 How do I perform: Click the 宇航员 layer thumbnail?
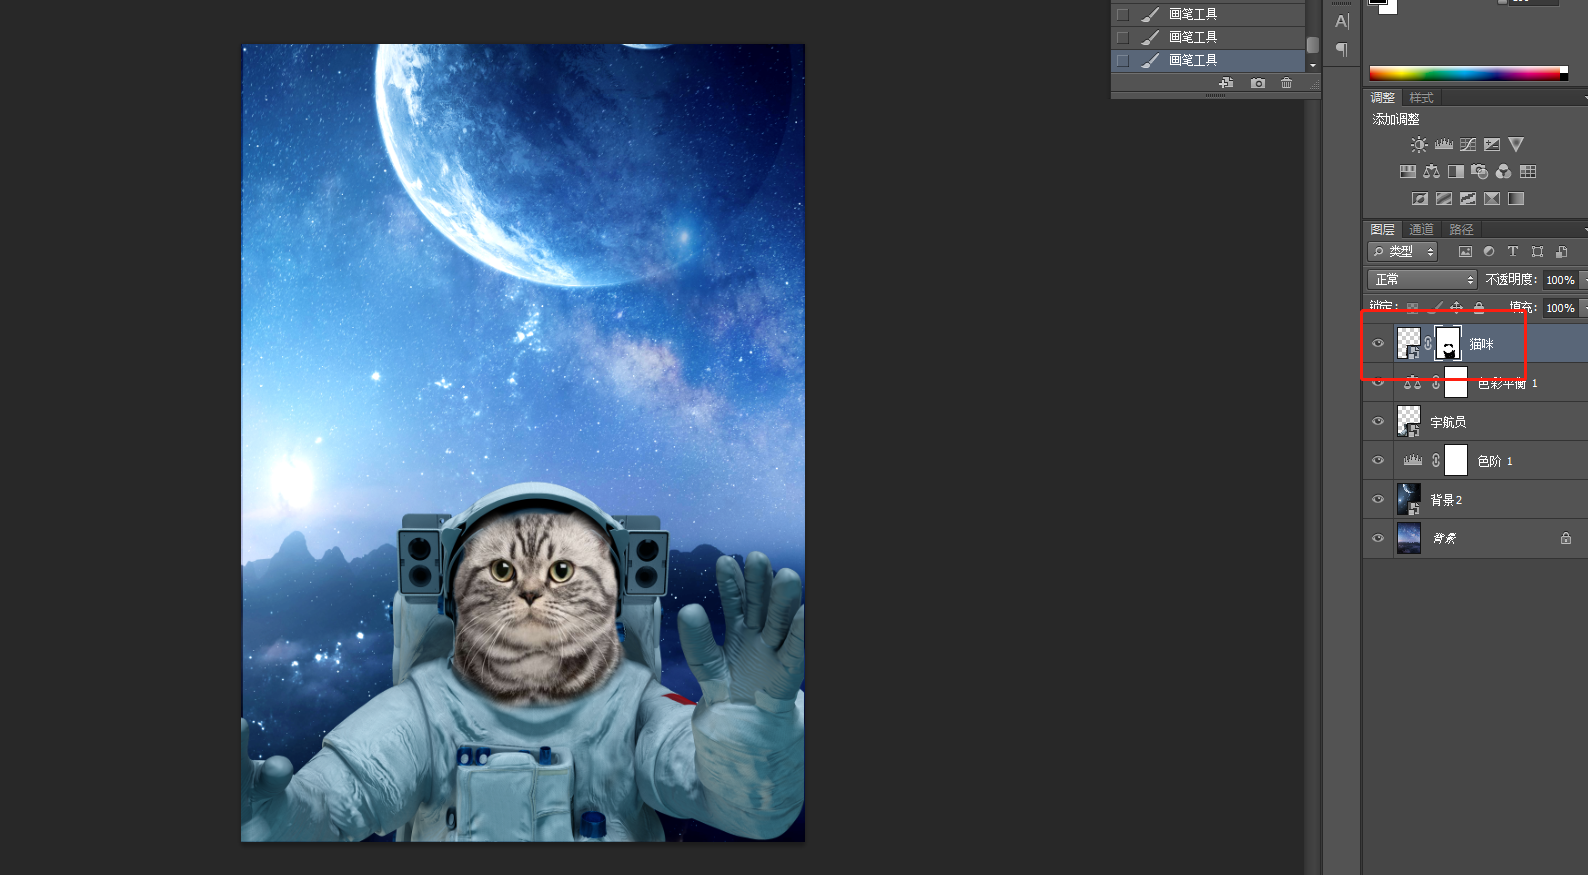(x=1409, y=421)
